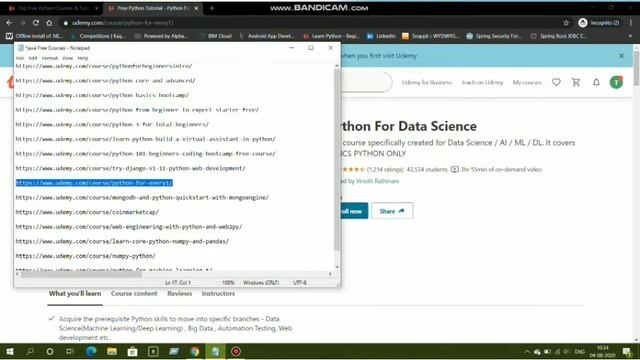This screenshot has height=360, width=640.
Task: Reload the Udemy page
Action: pyautogui.click(x=36, y=23)
